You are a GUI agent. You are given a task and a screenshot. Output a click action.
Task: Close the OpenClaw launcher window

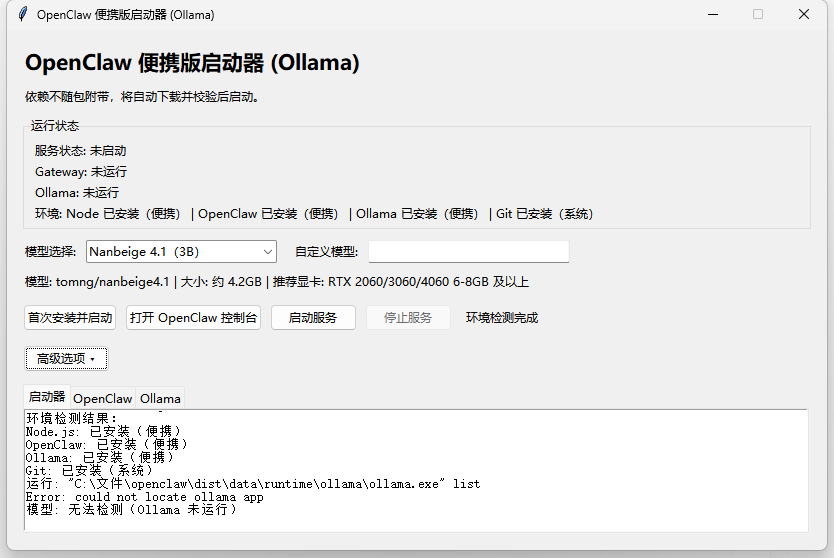pyautogui.click(x=804, y=14)
